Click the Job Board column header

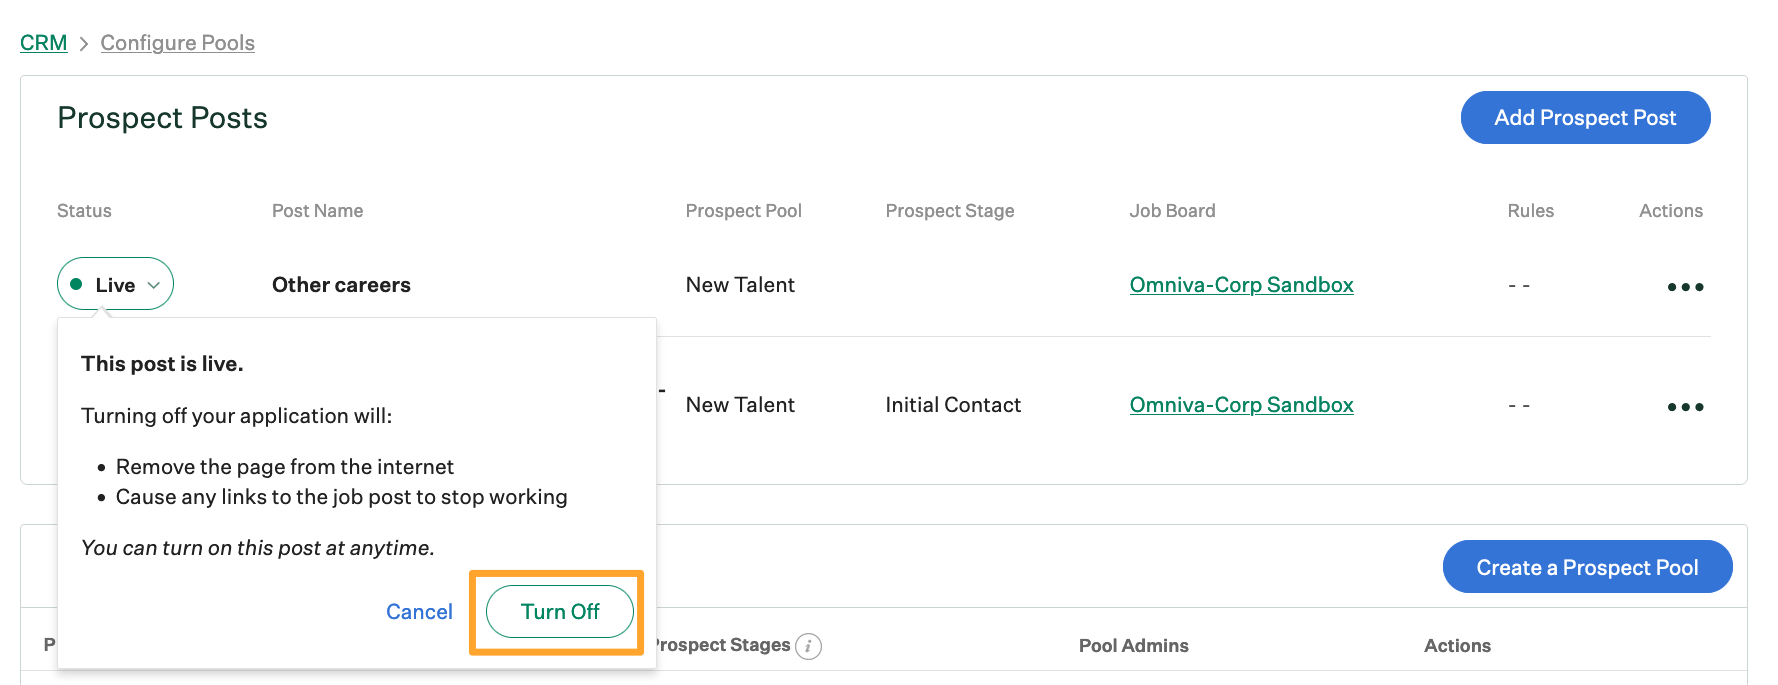(x=1172, y=211)
